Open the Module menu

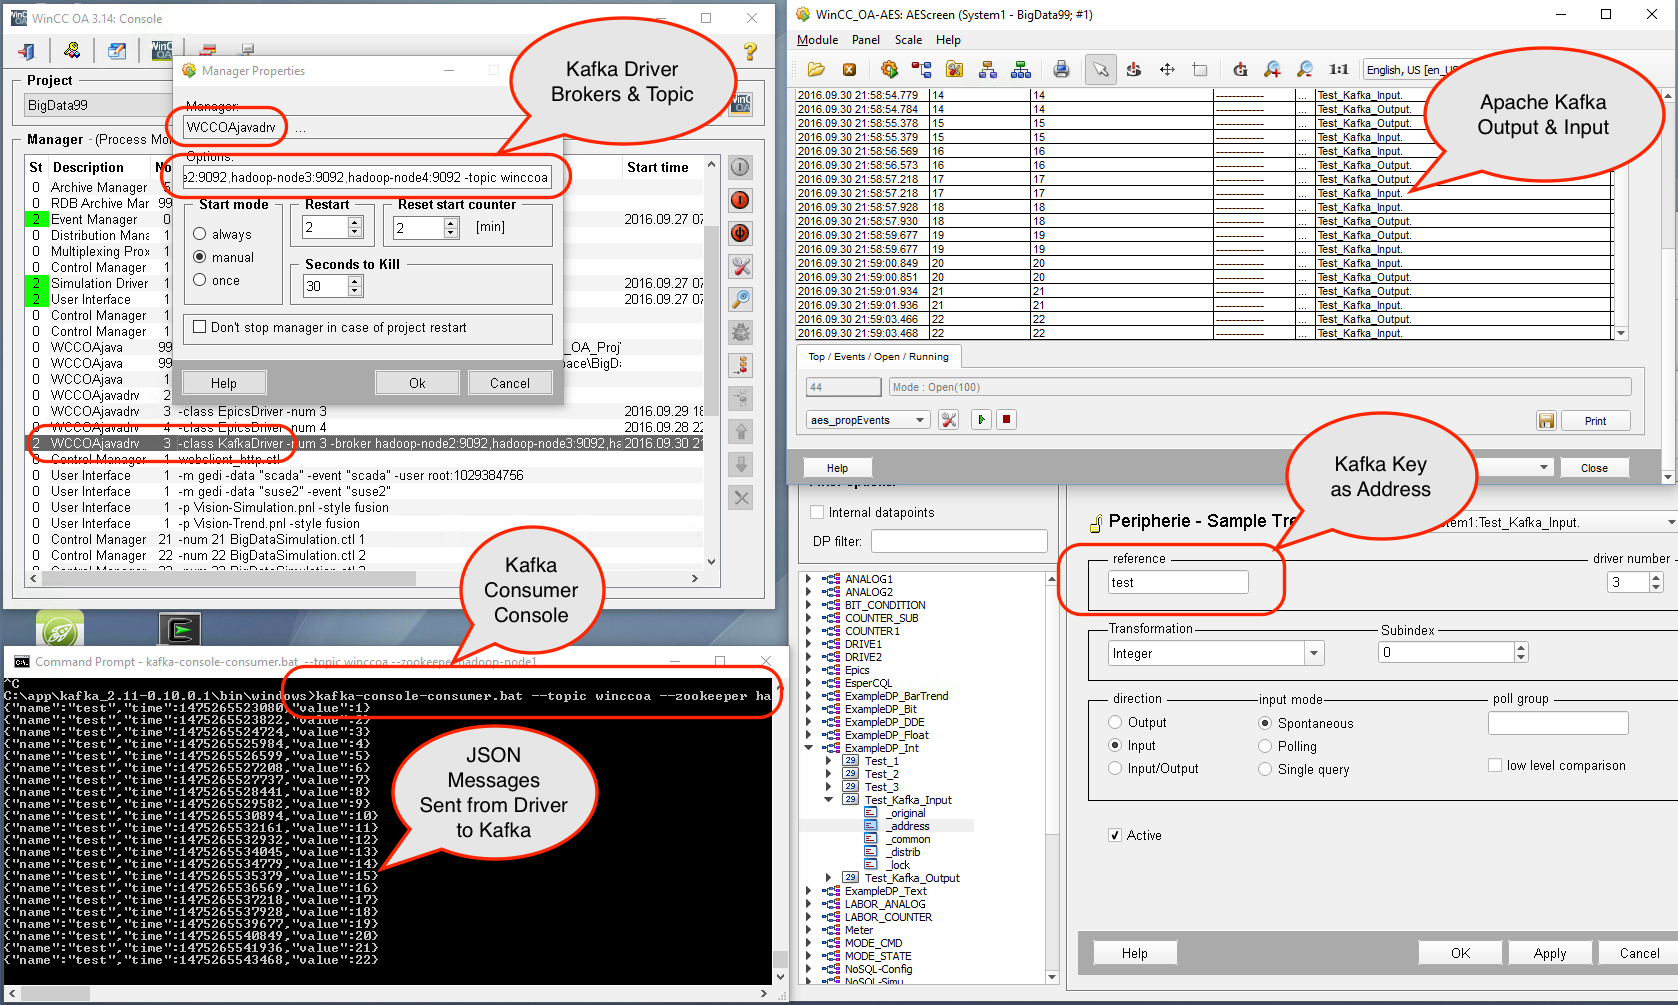coord(817,40)
